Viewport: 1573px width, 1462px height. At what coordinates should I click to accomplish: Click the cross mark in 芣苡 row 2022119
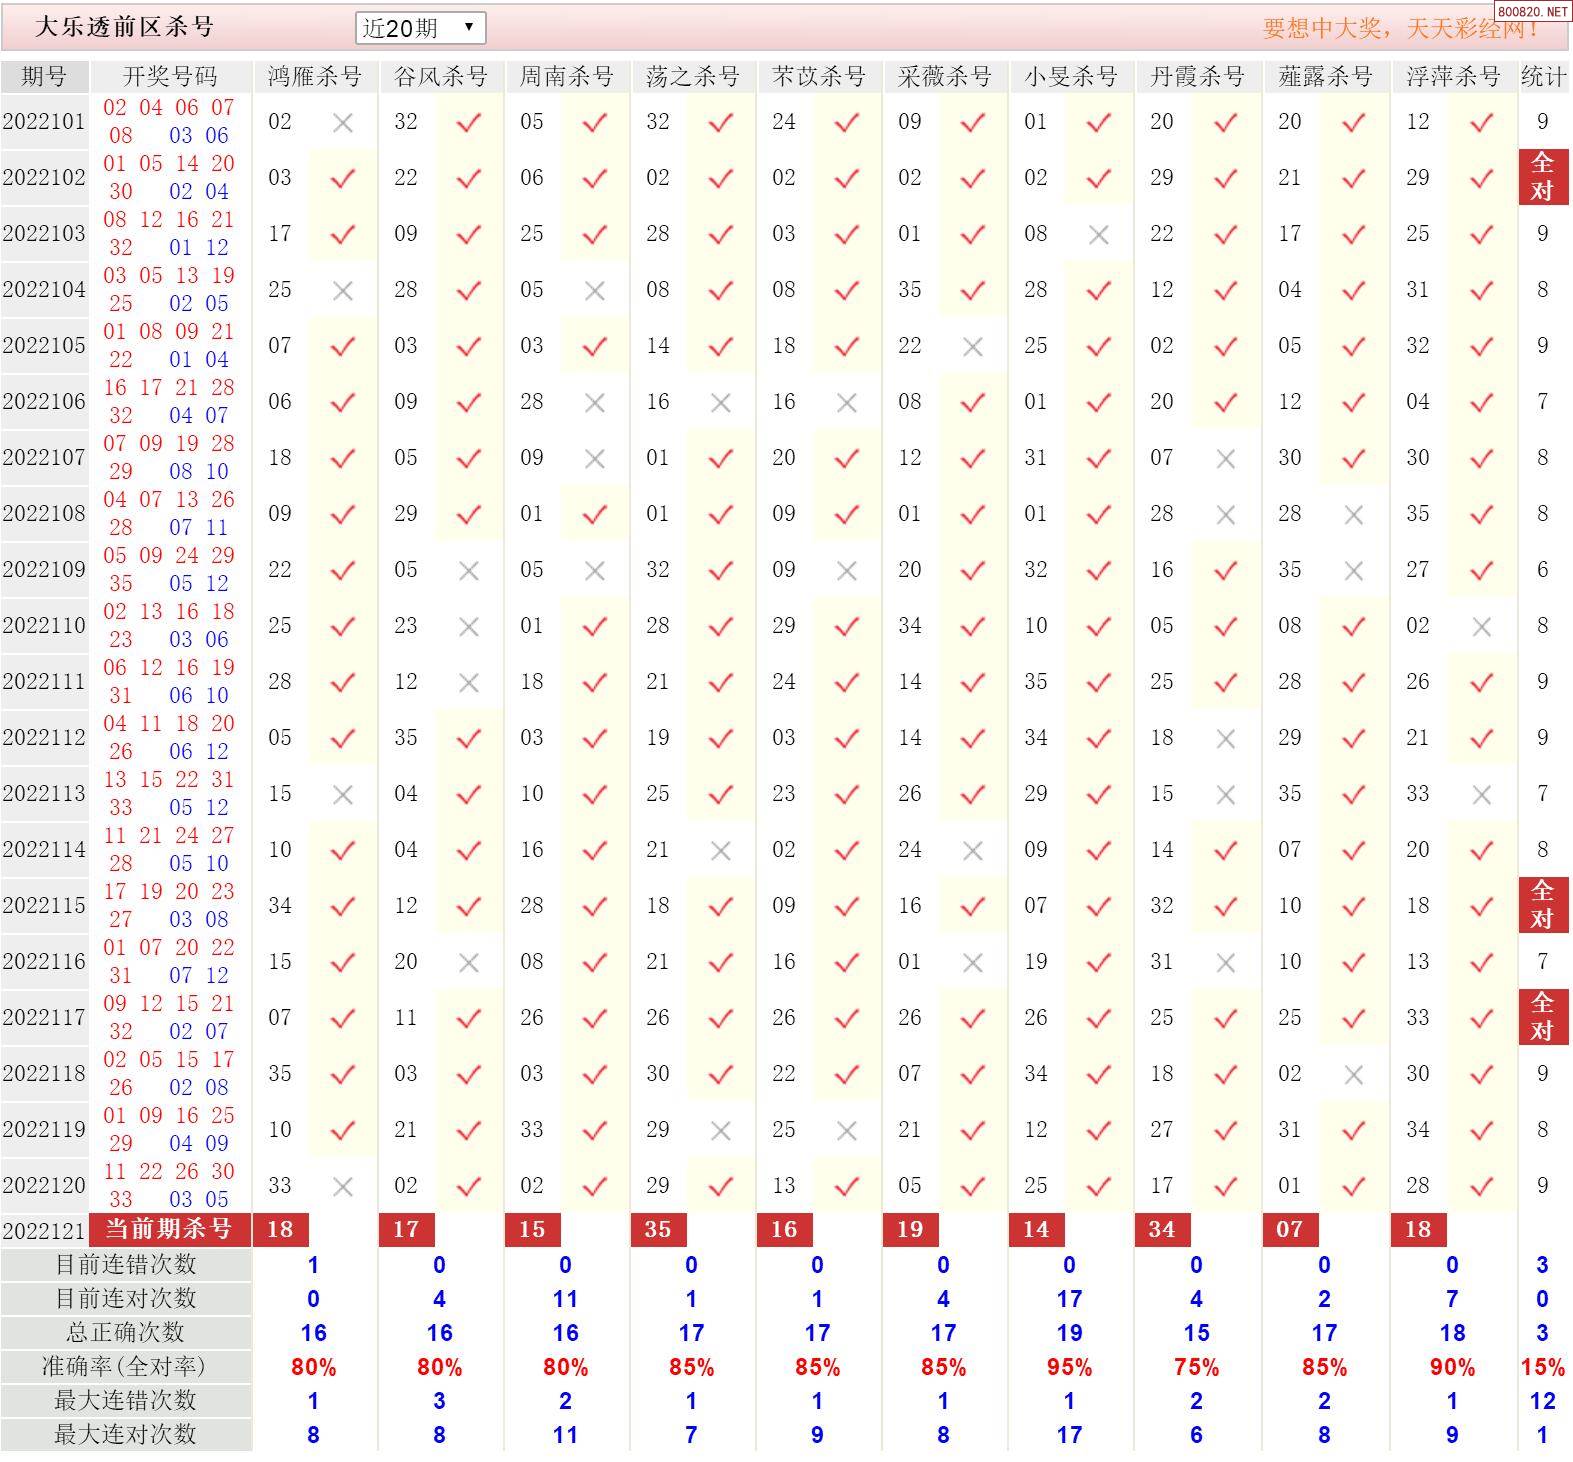coord(846,1130)
